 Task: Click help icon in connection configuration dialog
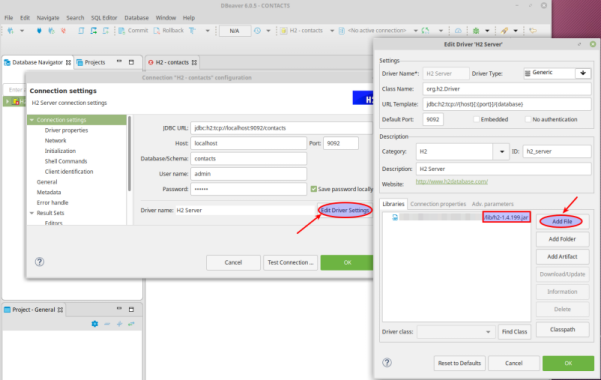coord(39,262)
